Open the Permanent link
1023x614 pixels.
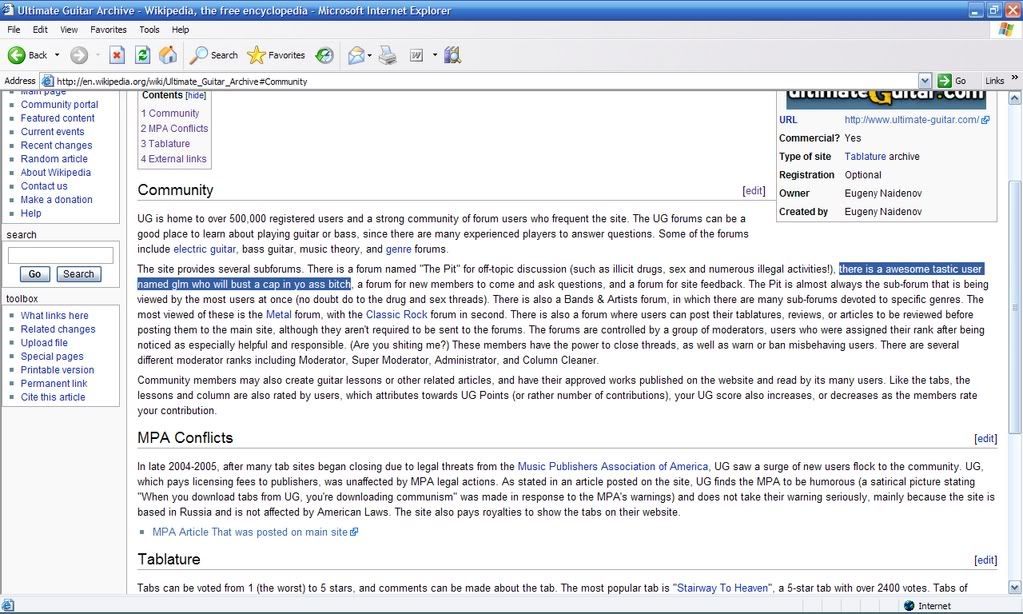click(53, 384)
